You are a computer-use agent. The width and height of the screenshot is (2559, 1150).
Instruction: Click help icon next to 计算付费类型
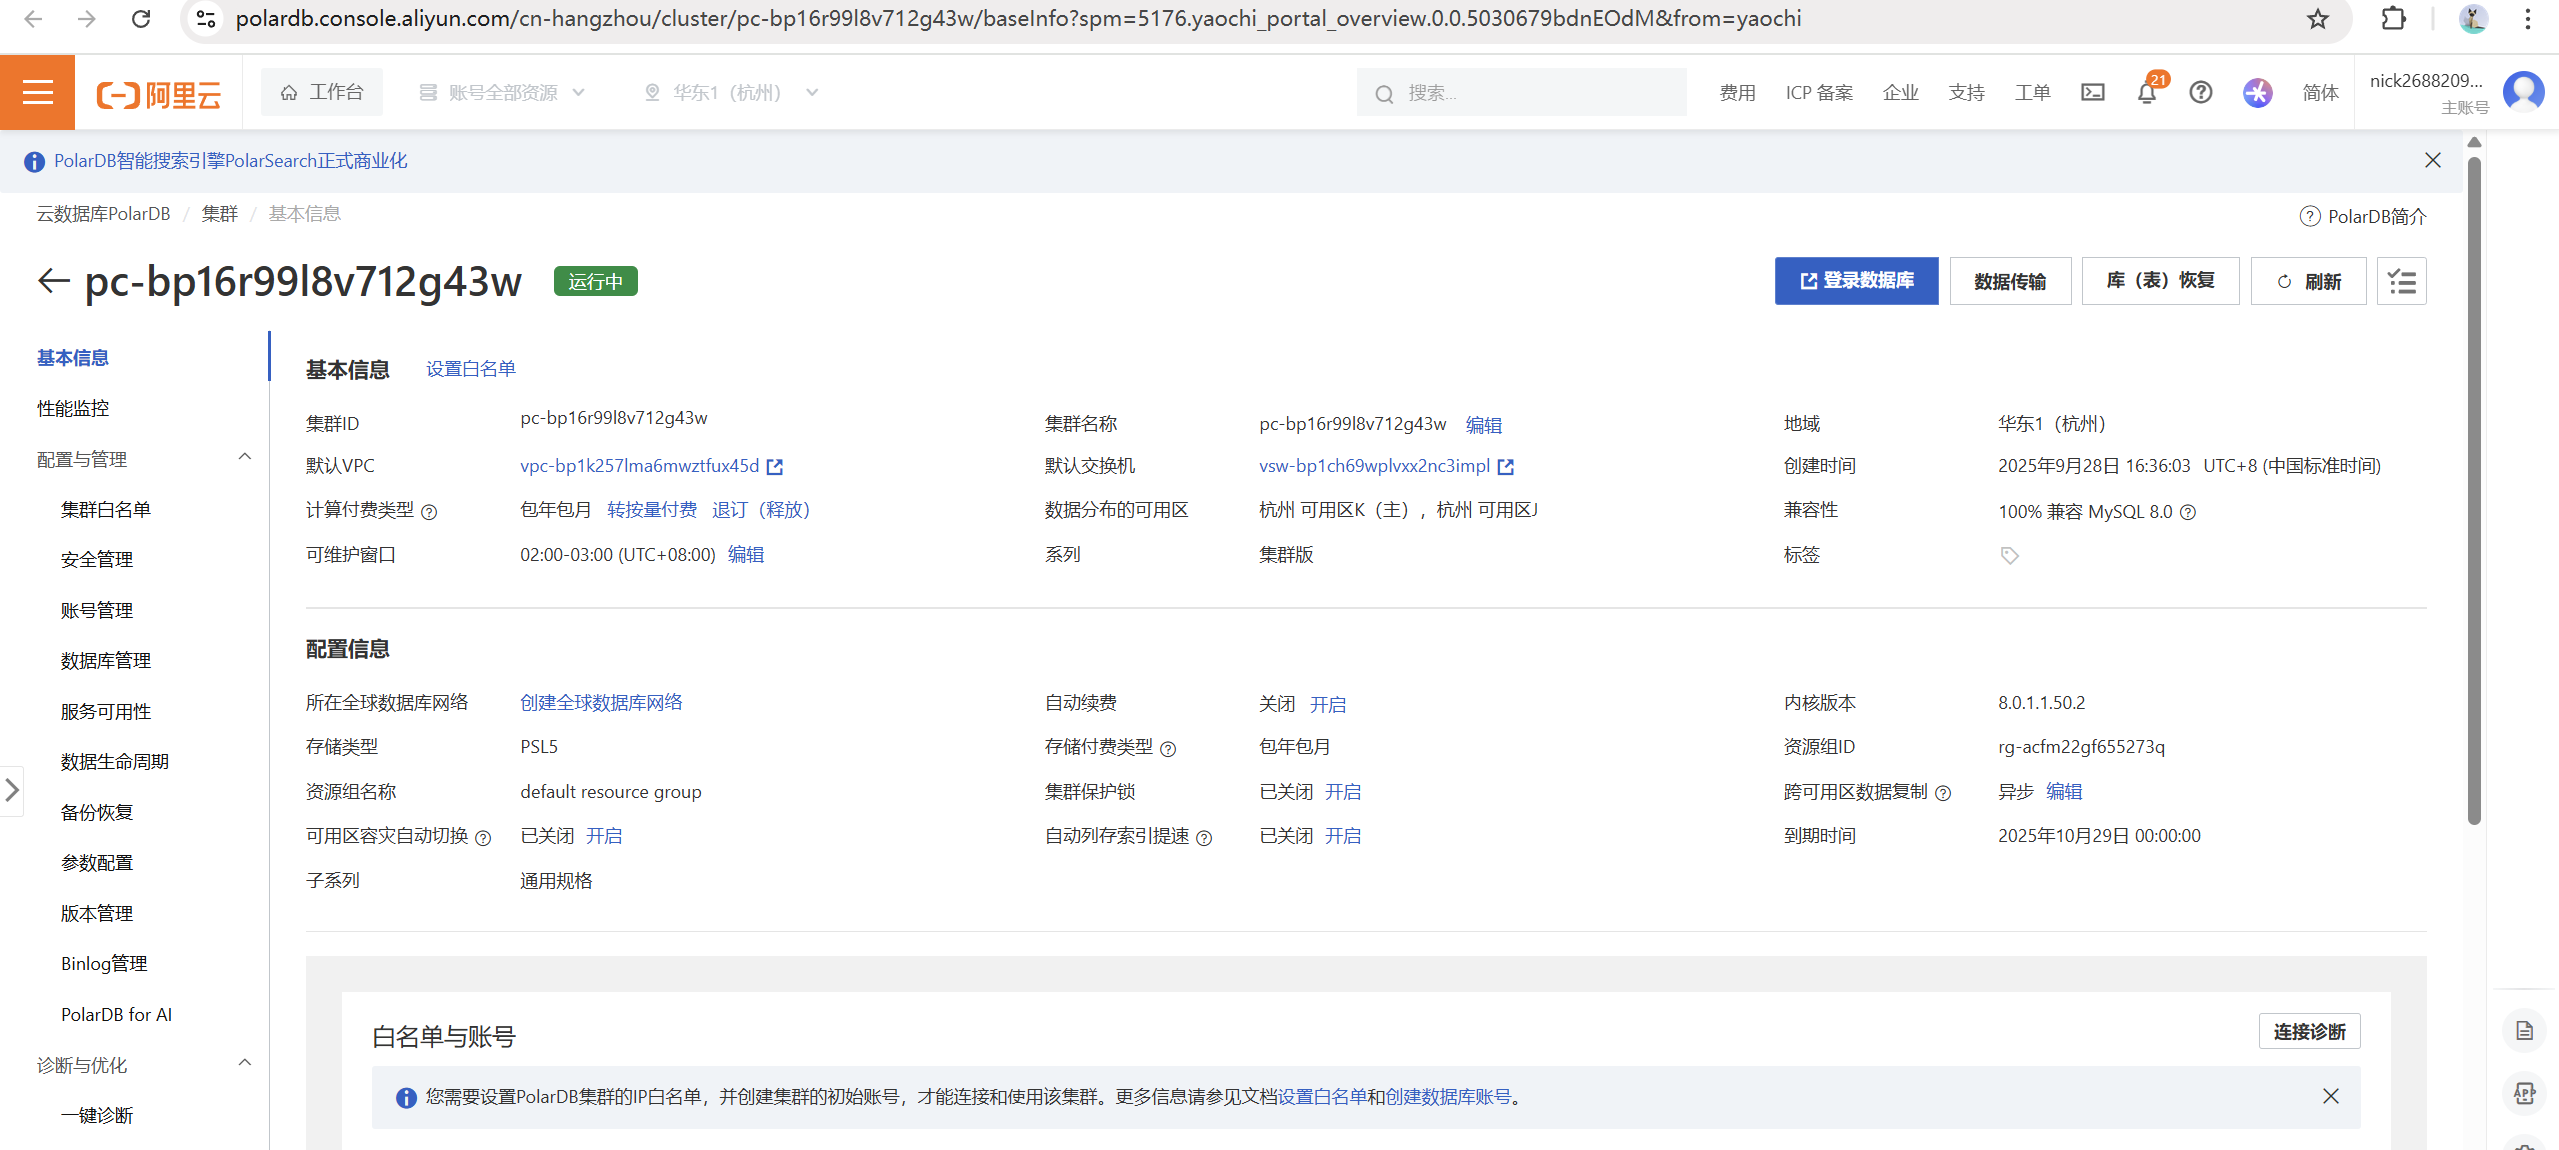click(x=429, y=512)
